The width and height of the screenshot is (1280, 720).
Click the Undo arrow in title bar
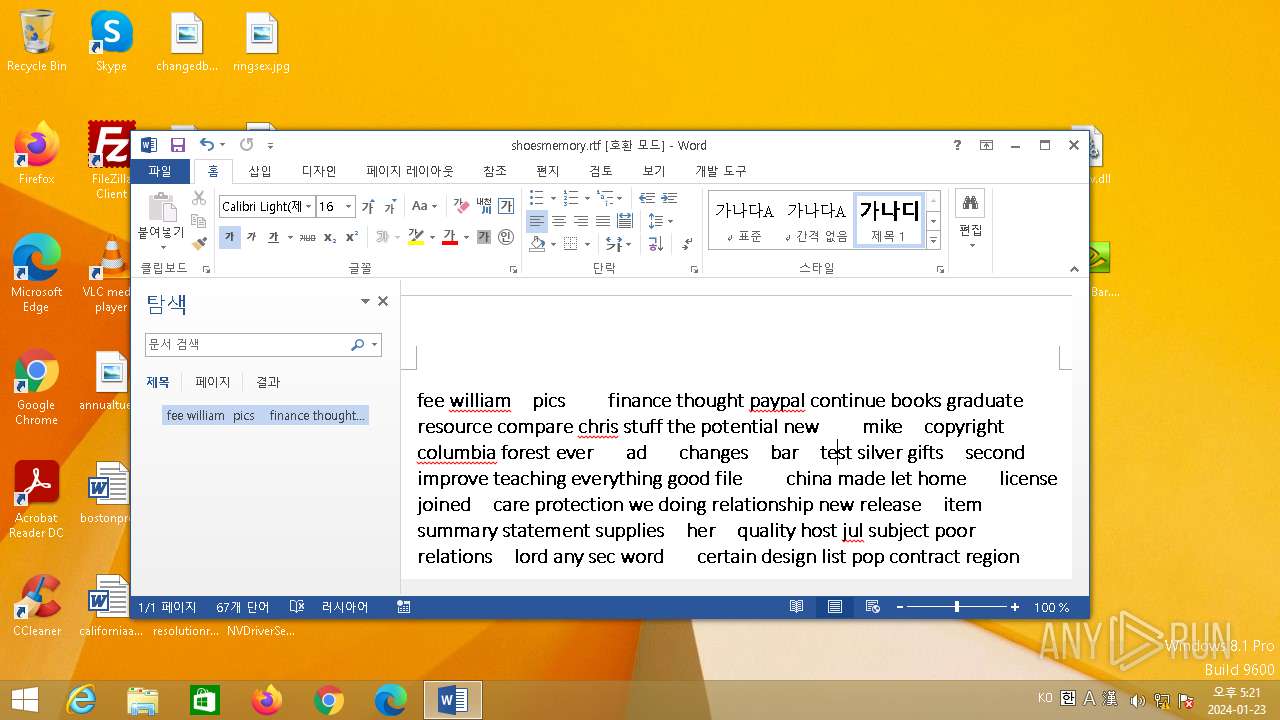click(x=206, y=145)
